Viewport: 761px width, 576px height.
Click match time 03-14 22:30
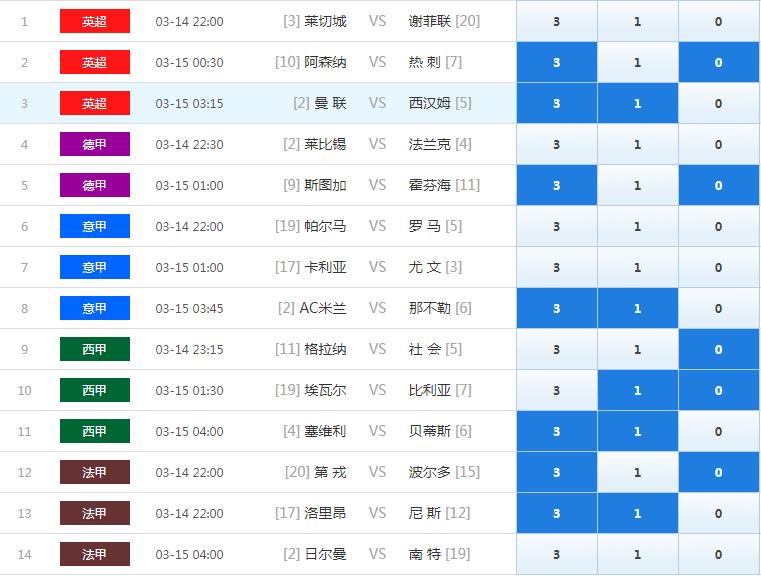[x=189, y=145]
